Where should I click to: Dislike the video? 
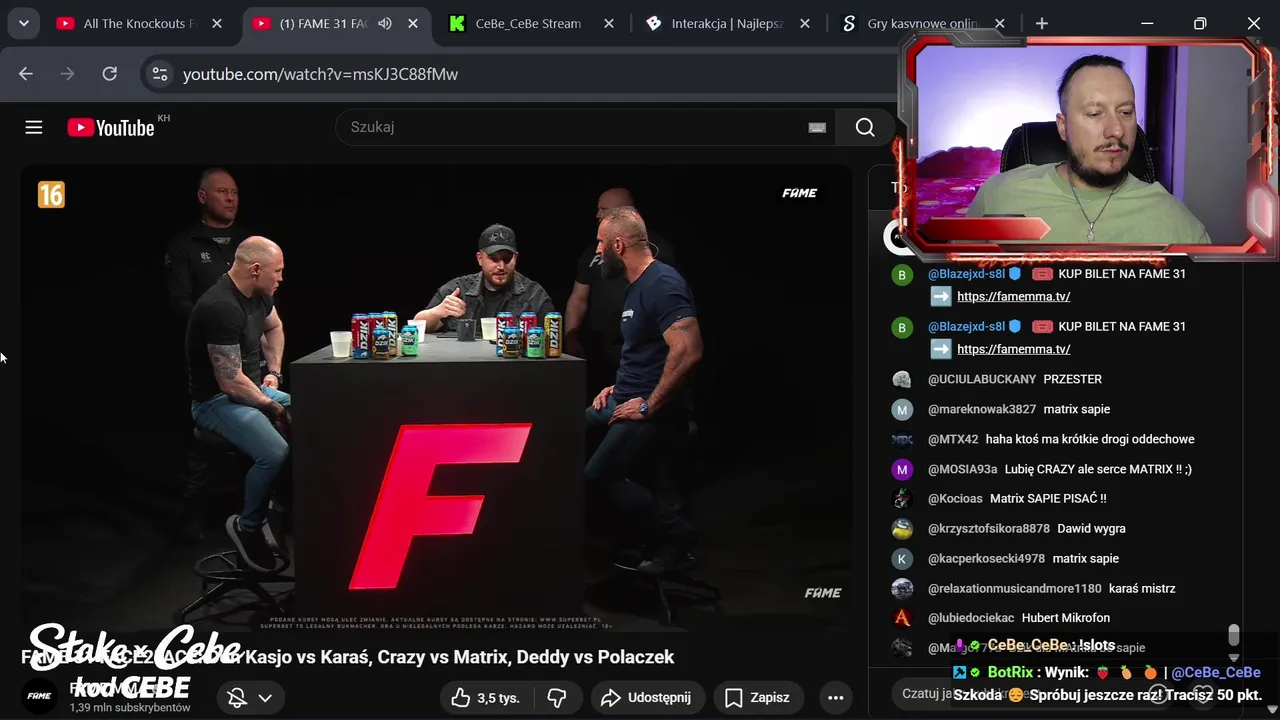tap(558, 697)
